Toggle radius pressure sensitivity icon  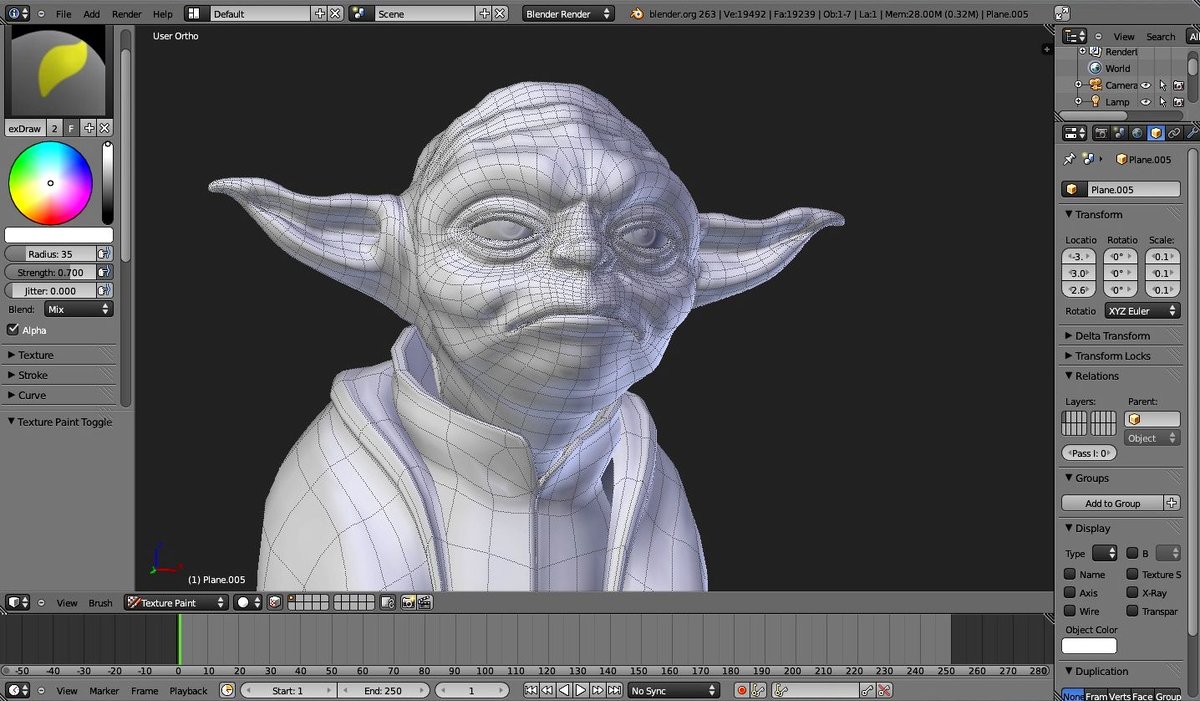104,254
